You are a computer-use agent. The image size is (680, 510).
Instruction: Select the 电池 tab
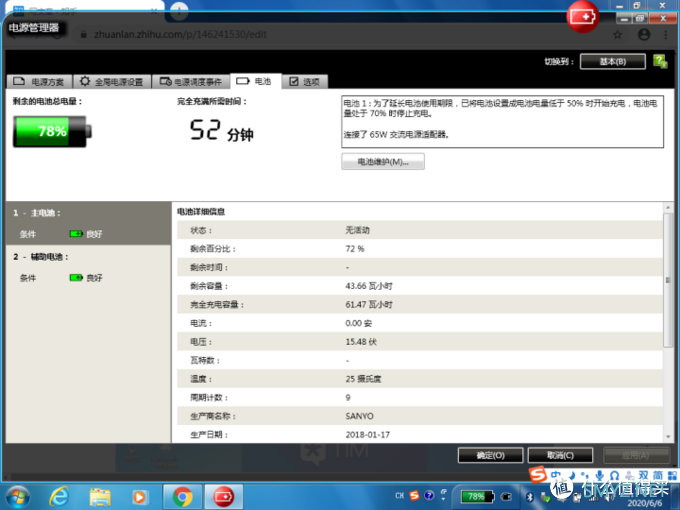[255, 81]
